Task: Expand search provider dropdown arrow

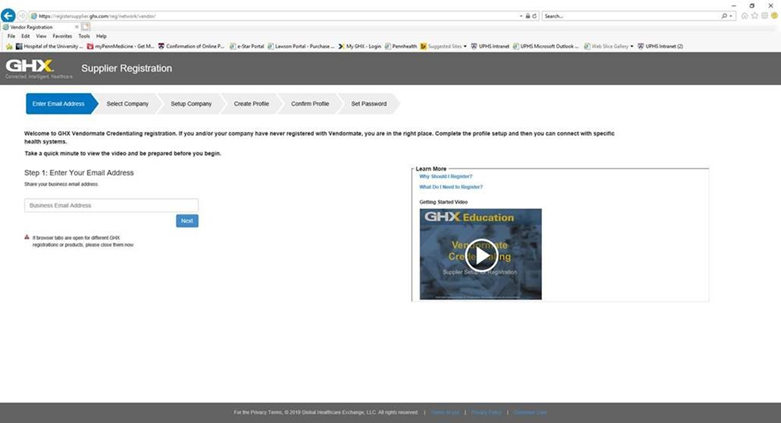Action: coord(731,16)
